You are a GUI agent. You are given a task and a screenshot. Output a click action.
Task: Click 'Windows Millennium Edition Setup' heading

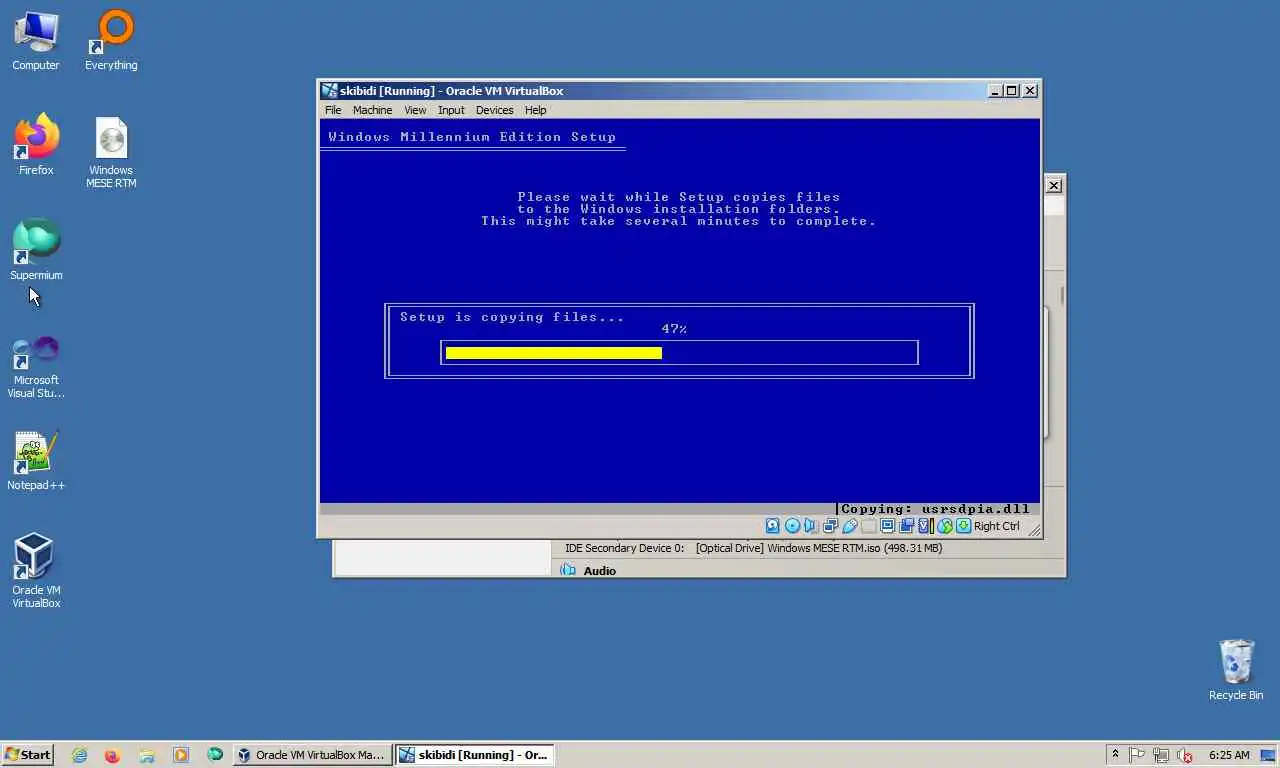pos(472,137)
